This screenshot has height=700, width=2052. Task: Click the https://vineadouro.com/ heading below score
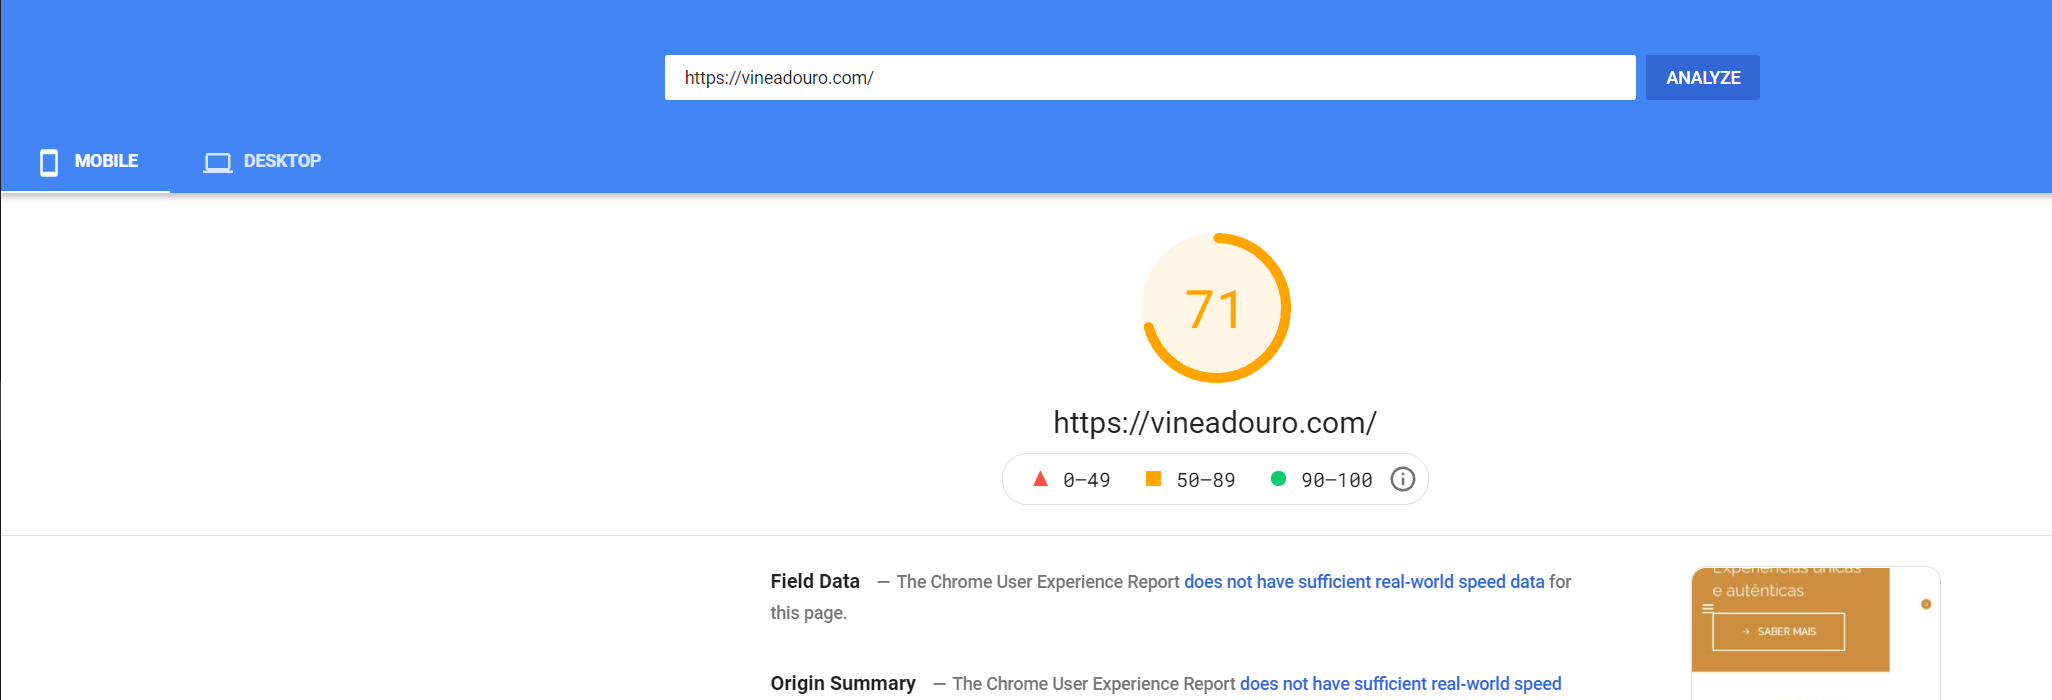click(1215, 423)
